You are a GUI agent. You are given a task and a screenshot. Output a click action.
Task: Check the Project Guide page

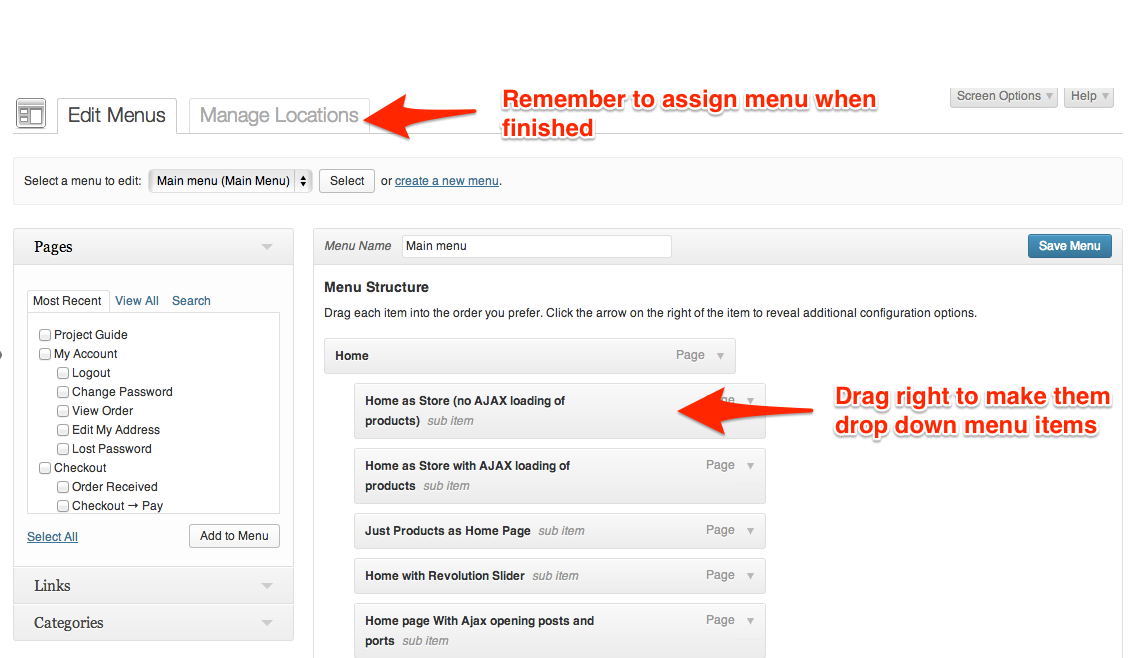[x=45, y=335]
